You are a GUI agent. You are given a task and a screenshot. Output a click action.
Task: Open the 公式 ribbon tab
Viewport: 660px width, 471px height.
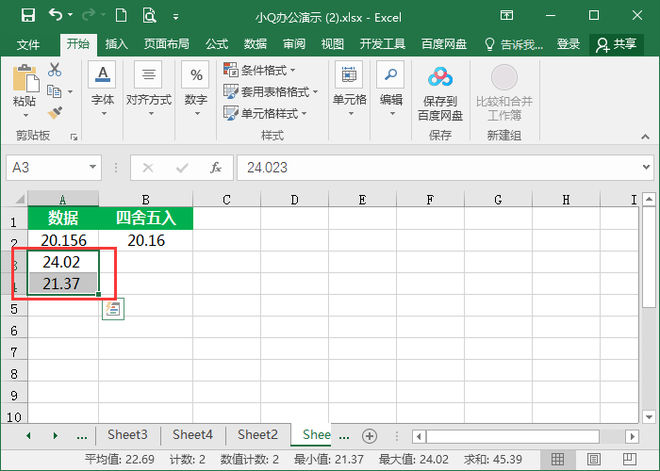tap(217, 44)
